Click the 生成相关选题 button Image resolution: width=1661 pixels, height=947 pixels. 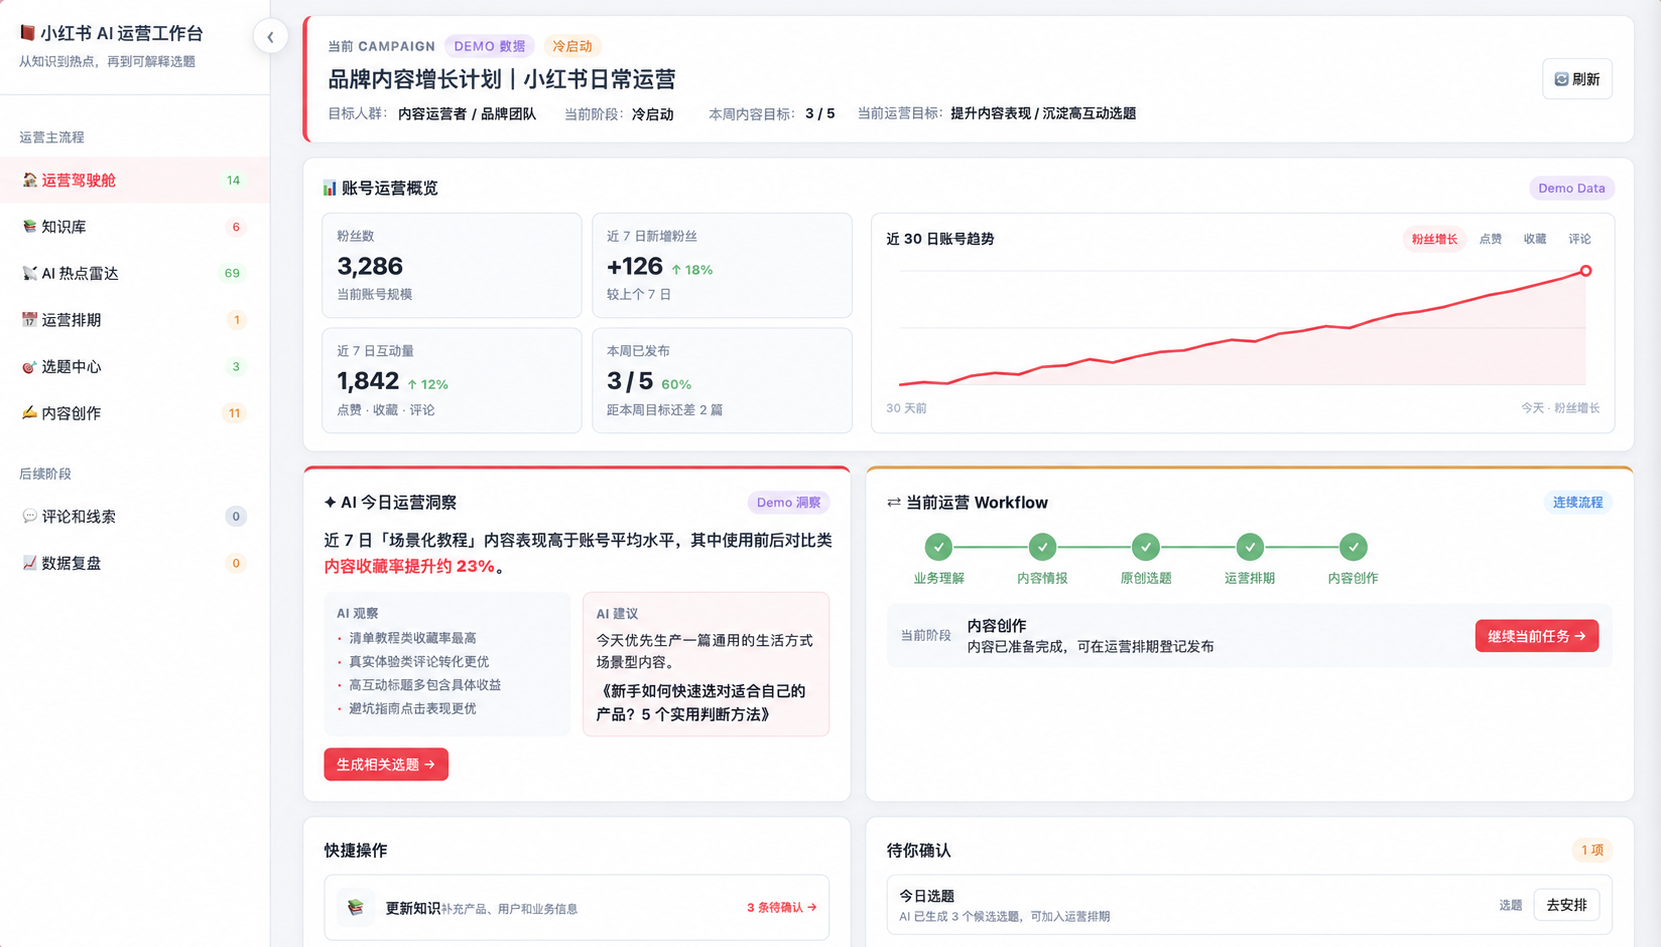[x=386, y=764]
